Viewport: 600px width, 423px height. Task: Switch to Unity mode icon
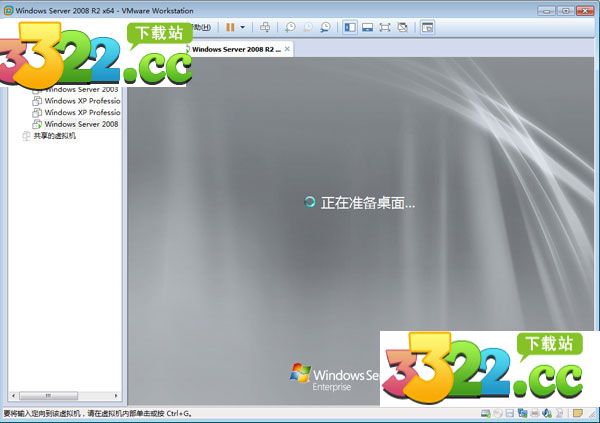(x=403, y=27)
